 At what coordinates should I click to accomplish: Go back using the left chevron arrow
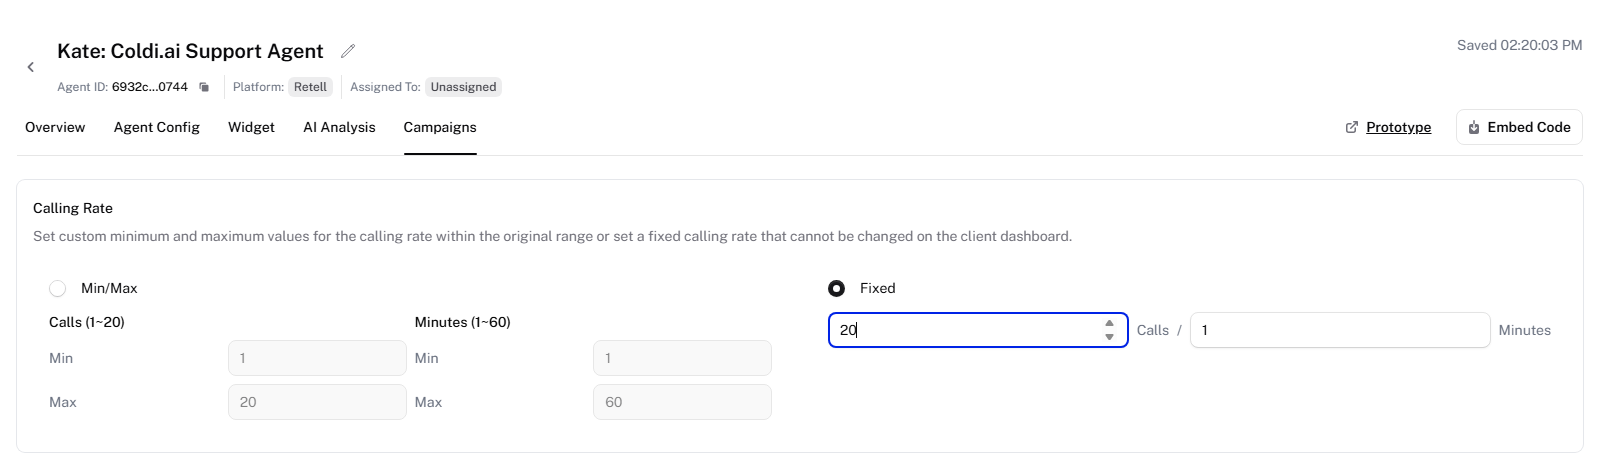[x=31, y=67]
